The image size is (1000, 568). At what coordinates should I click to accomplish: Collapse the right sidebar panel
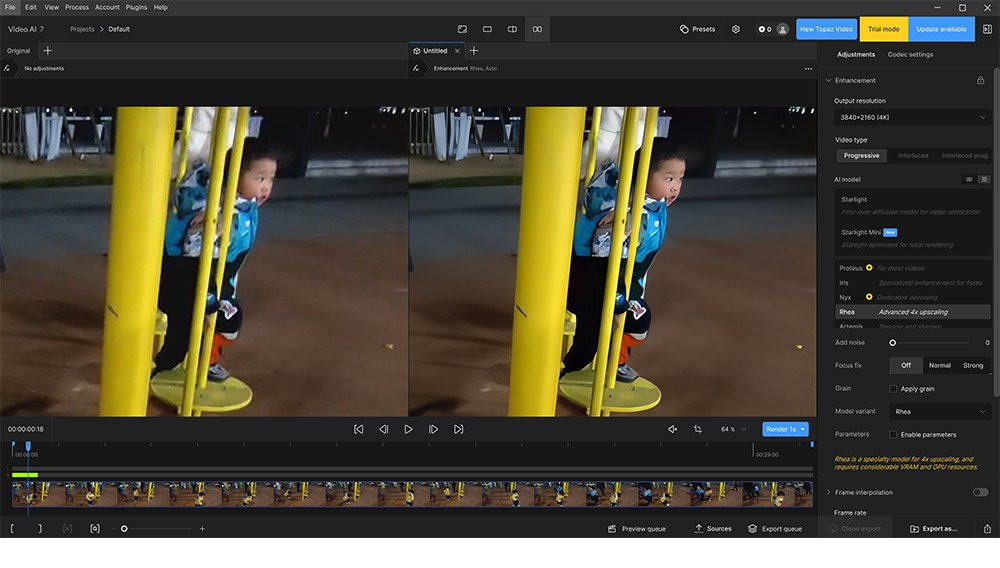pos(987,29)
